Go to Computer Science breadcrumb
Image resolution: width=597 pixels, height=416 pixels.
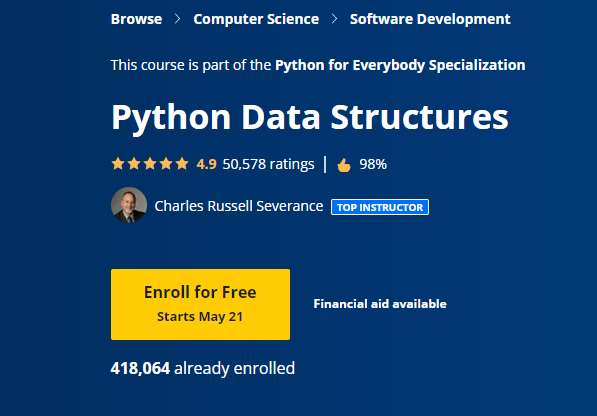click(x=256, y=19)
